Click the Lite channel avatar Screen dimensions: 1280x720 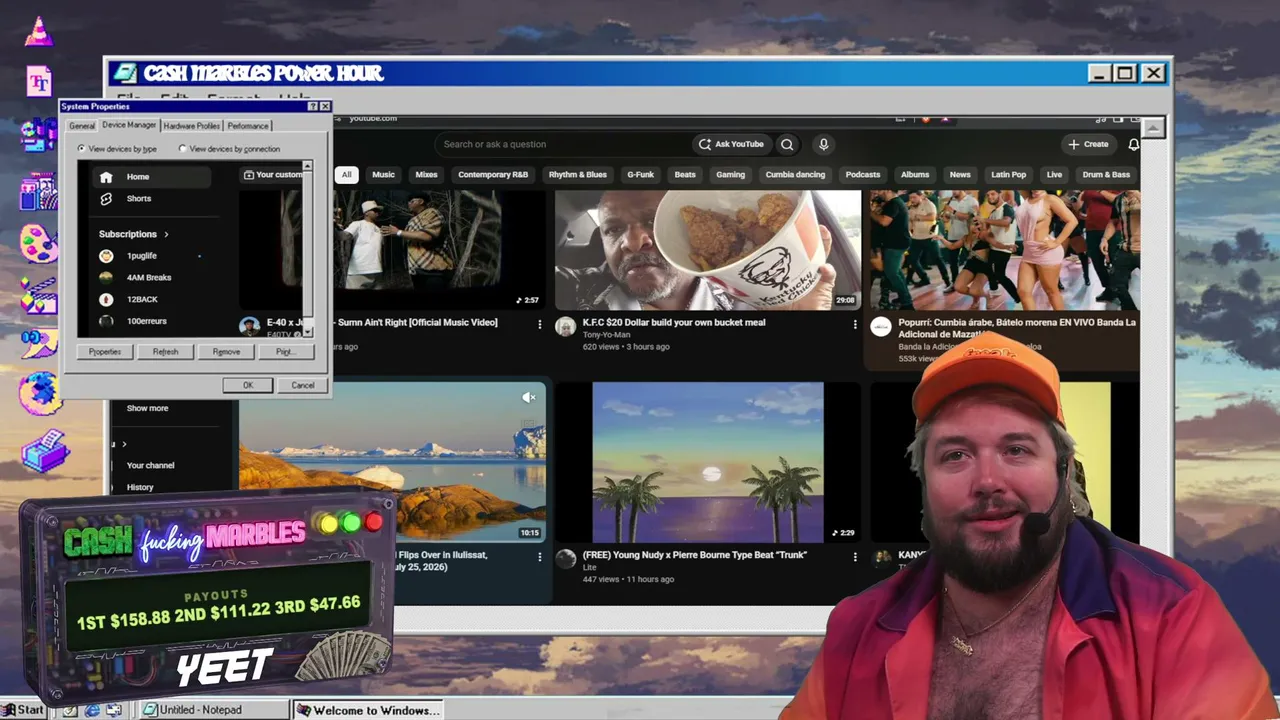click(x=566, y=558)
